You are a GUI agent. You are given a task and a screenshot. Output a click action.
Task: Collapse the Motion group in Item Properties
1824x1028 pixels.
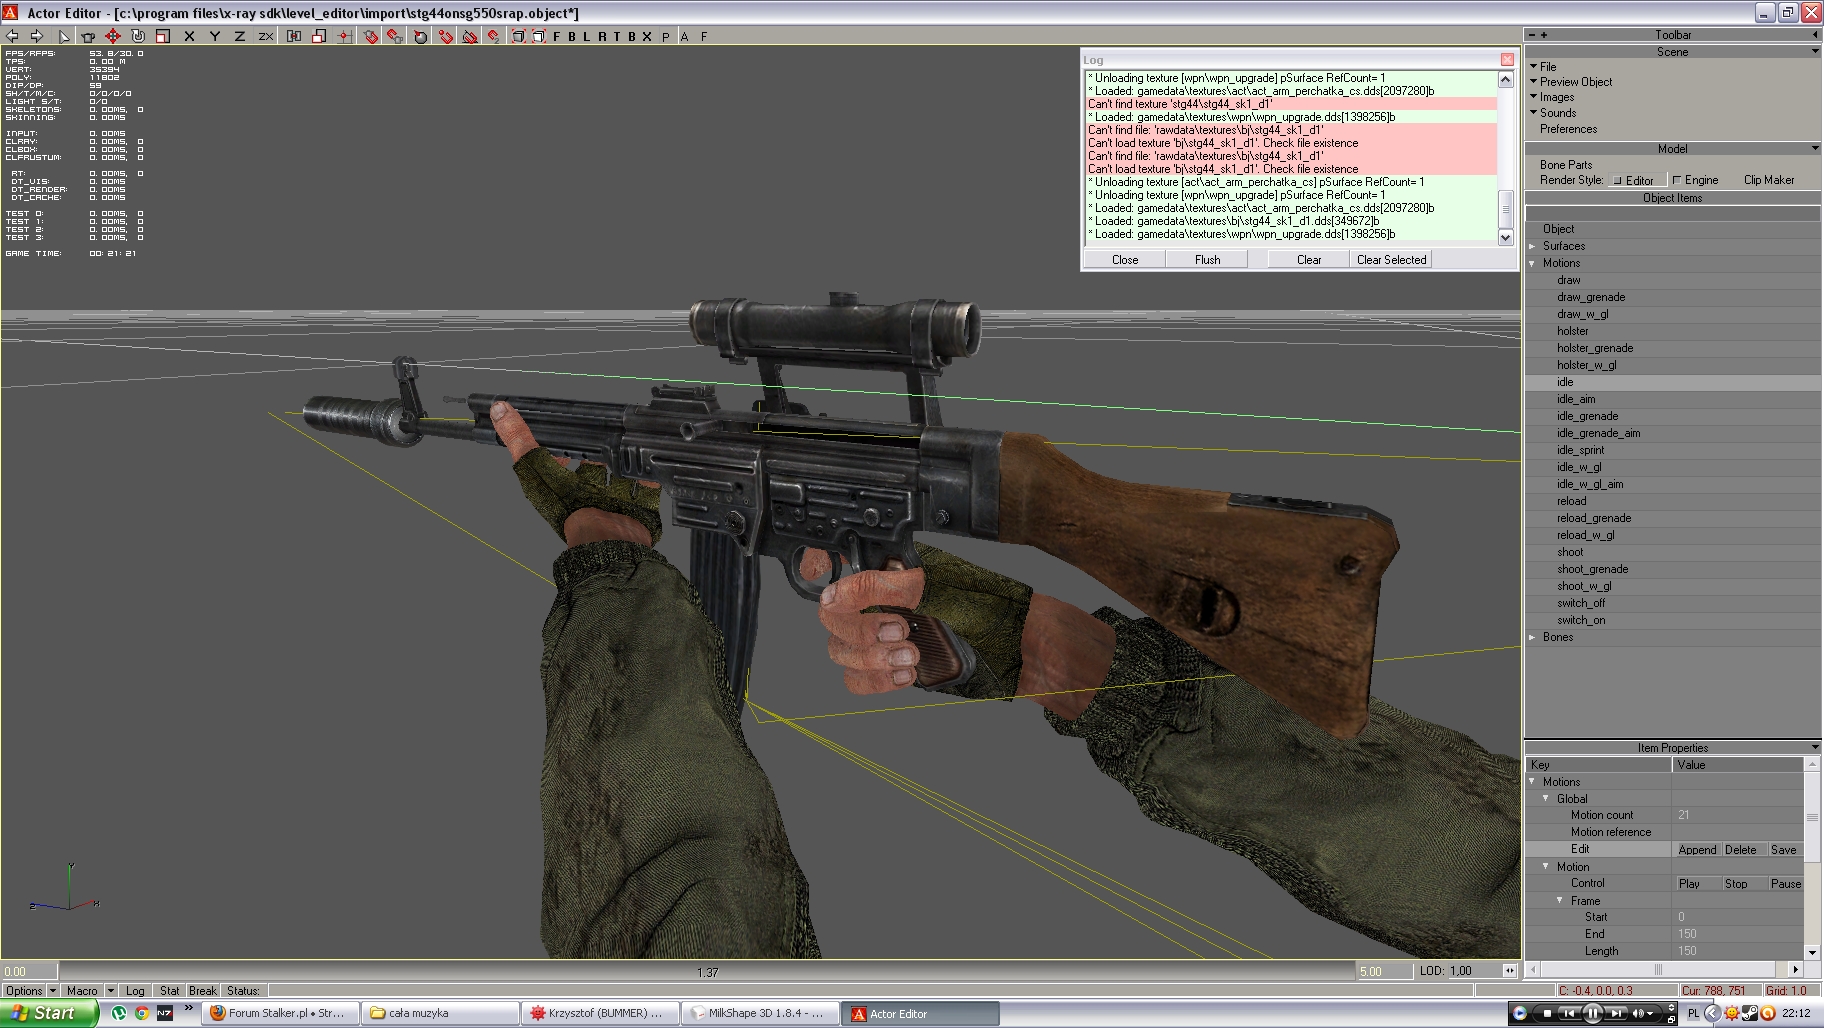[x=1546, y=866]
